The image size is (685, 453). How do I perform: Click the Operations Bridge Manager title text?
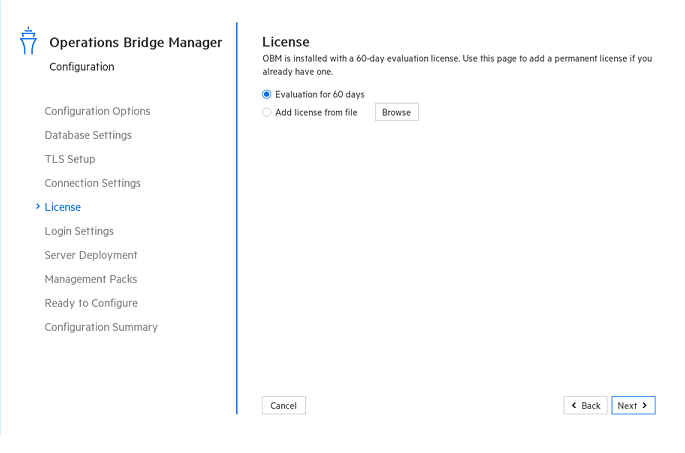click(135, 42)
